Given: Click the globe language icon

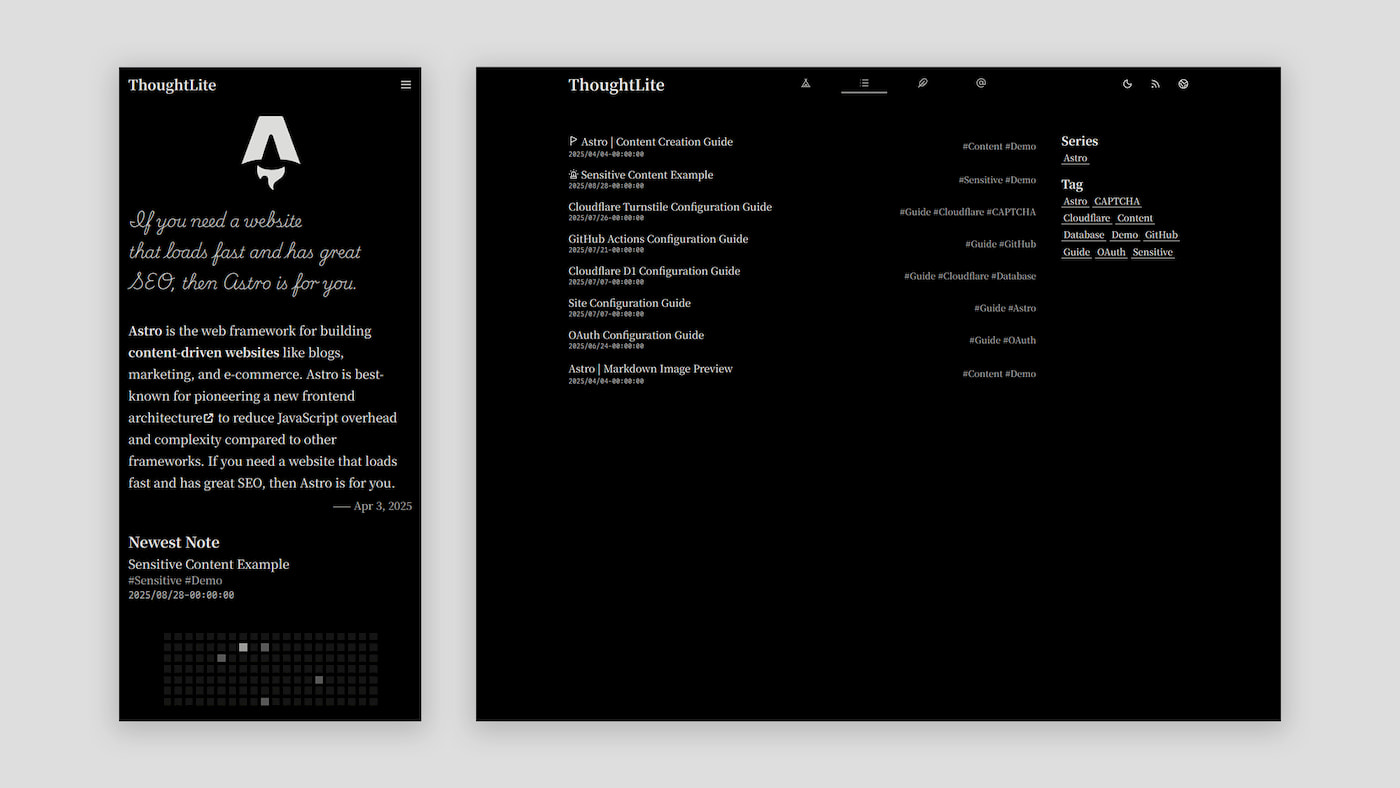Looking at the screenshot, I should [1183, 85].
